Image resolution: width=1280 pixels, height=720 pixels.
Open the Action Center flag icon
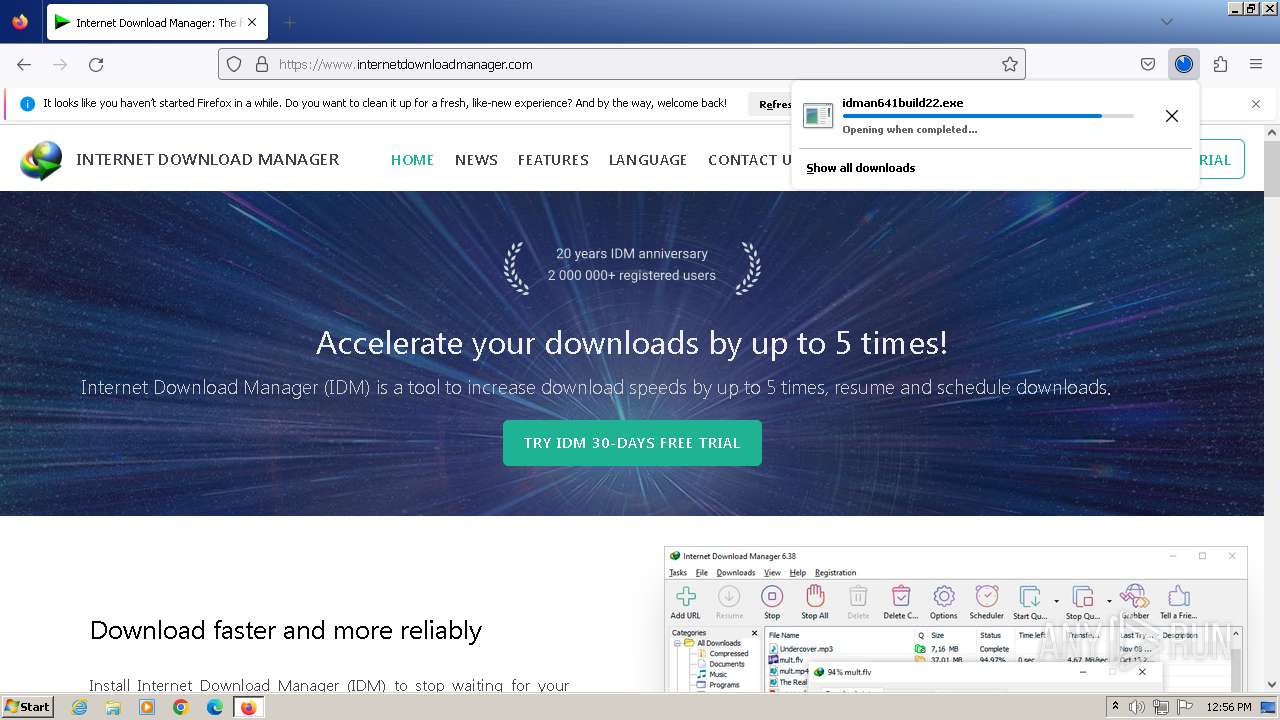pyautogui.click(x=1185, y=707)
